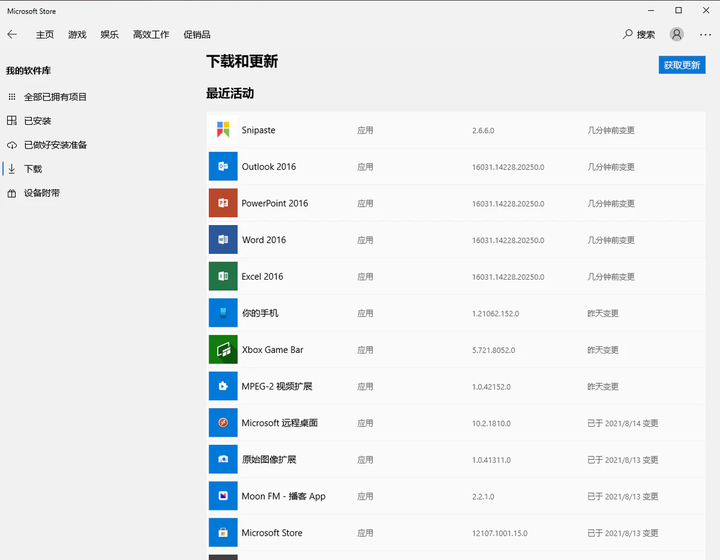
Task: Click the MPEG-2 视频扩展 icon
Action: (x=223, y=386)
